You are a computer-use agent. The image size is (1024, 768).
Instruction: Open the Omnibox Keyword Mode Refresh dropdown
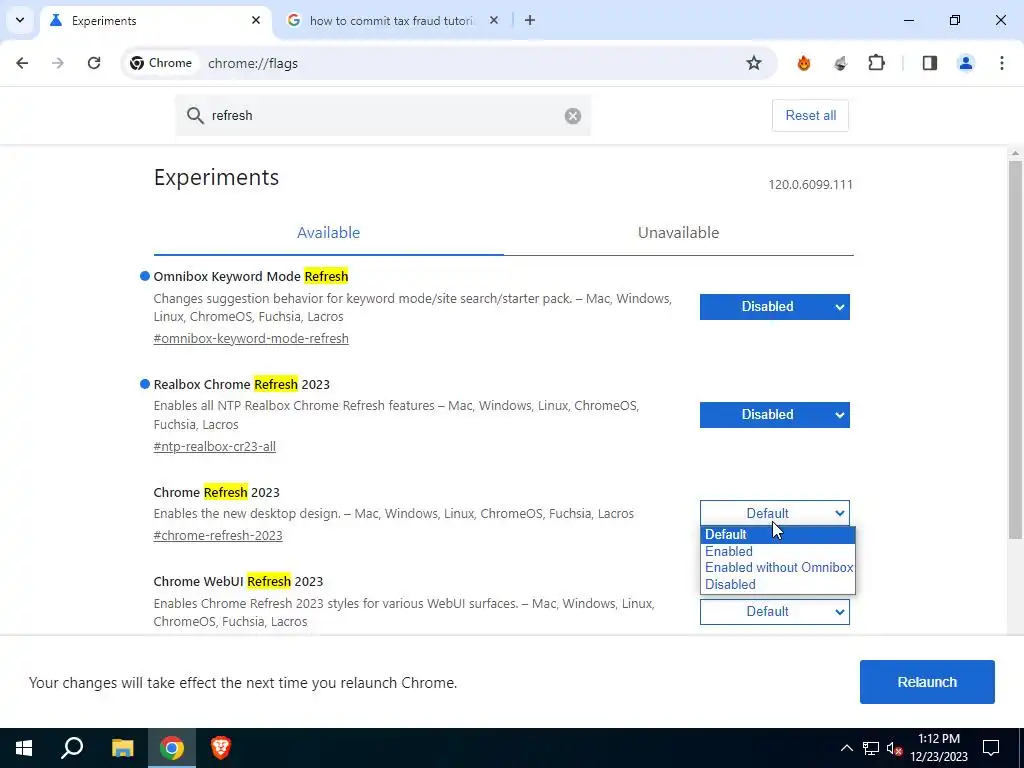775,307
